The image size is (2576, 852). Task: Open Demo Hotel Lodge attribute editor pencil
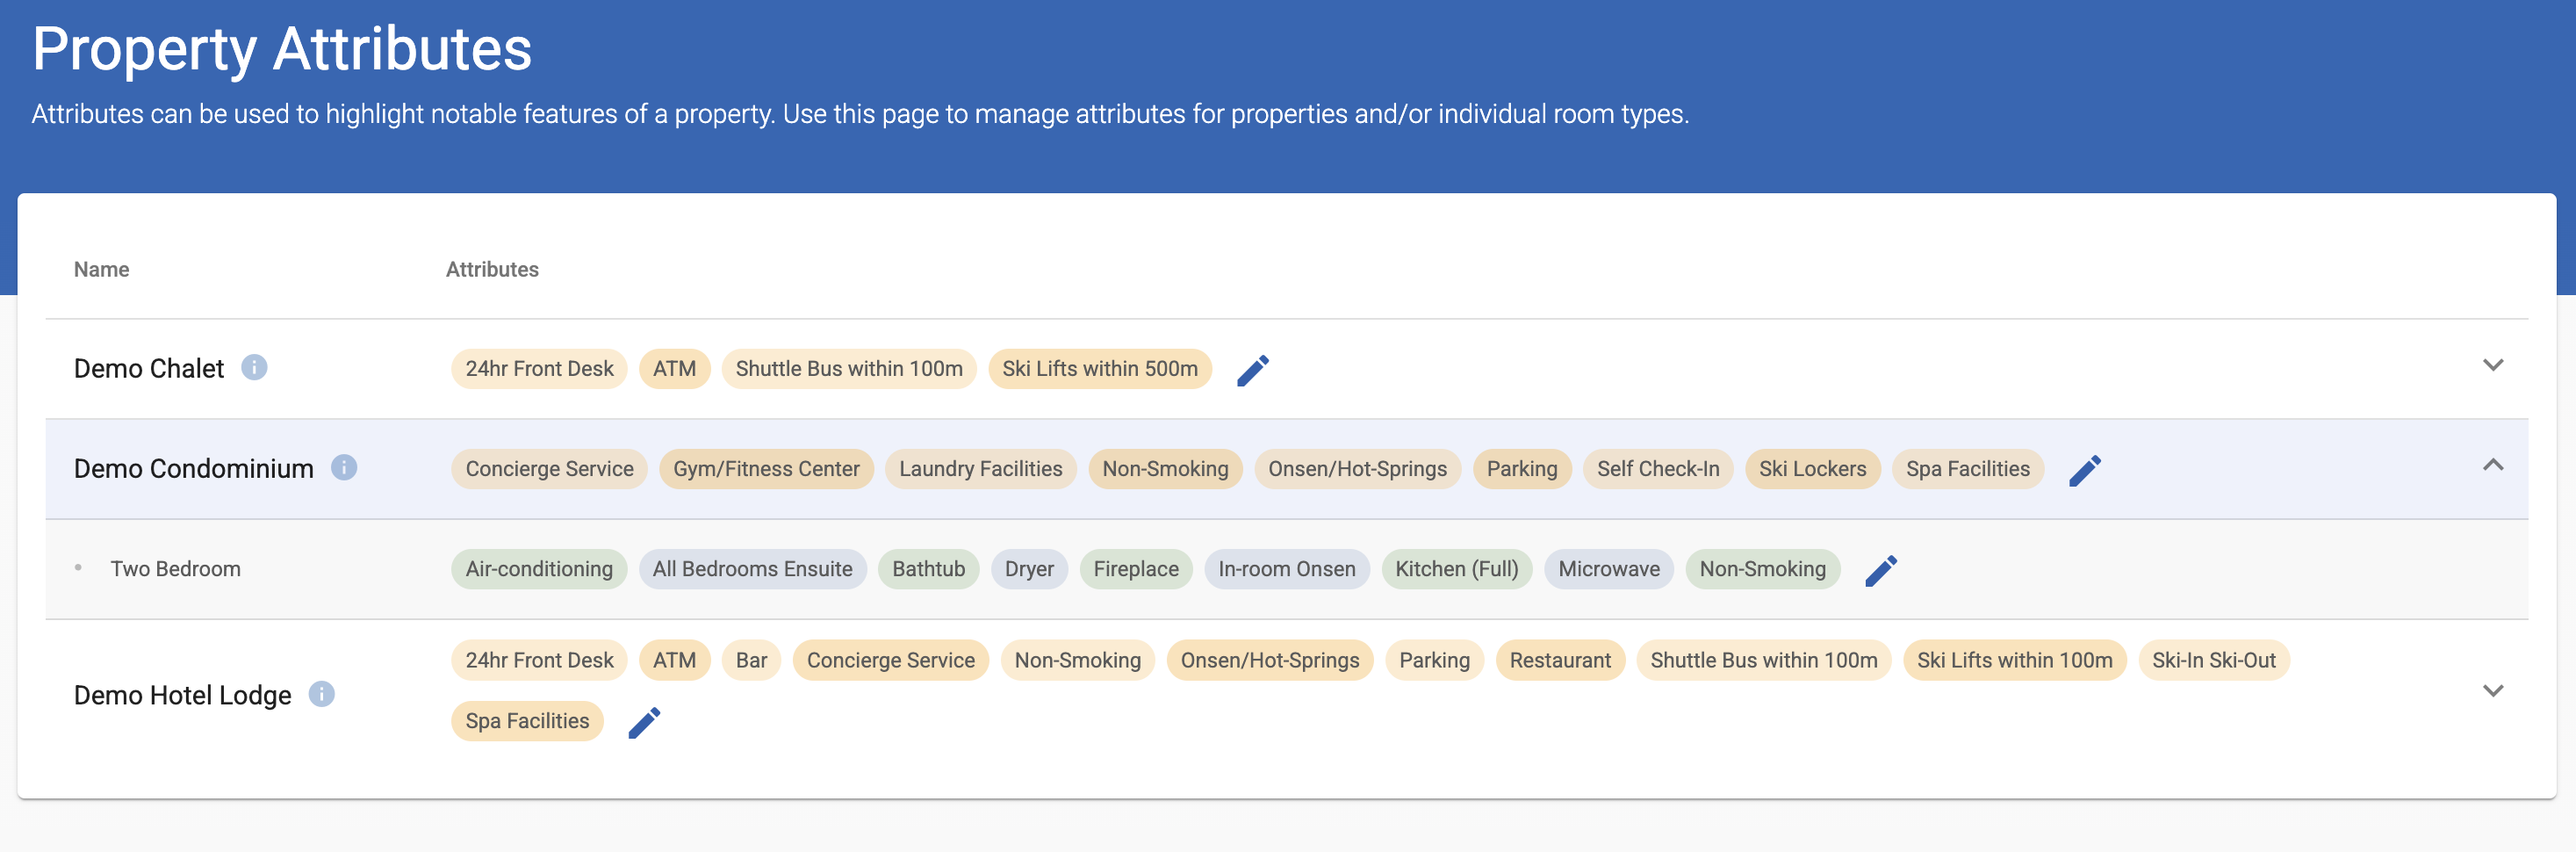(x=644, y=722)
